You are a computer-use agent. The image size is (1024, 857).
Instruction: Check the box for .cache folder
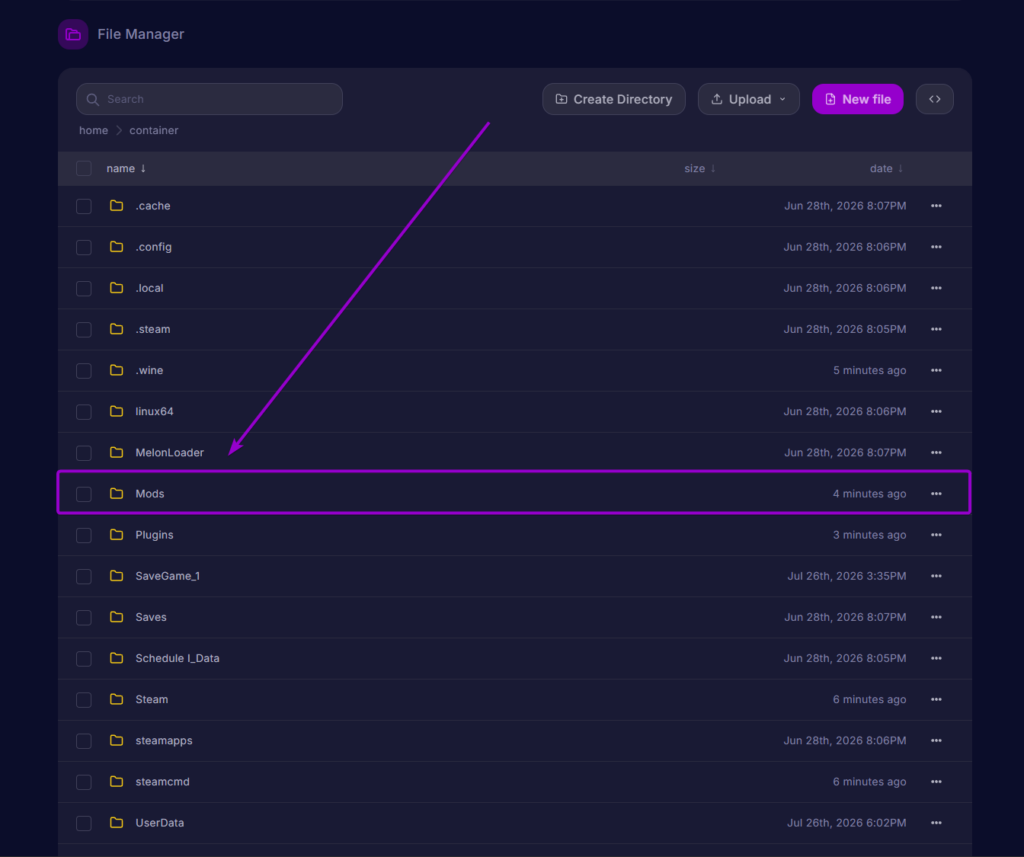(84, 206)
